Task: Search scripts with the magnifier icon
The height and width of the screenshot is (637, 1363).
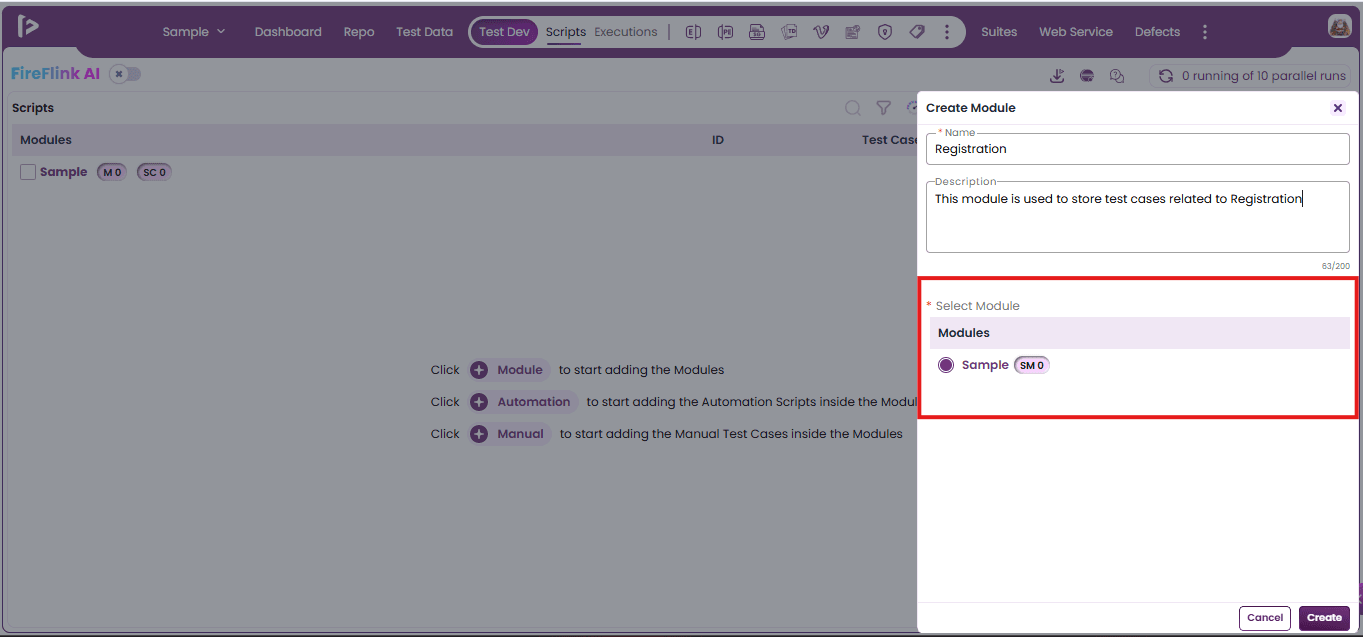Action: tap(853, 108)
